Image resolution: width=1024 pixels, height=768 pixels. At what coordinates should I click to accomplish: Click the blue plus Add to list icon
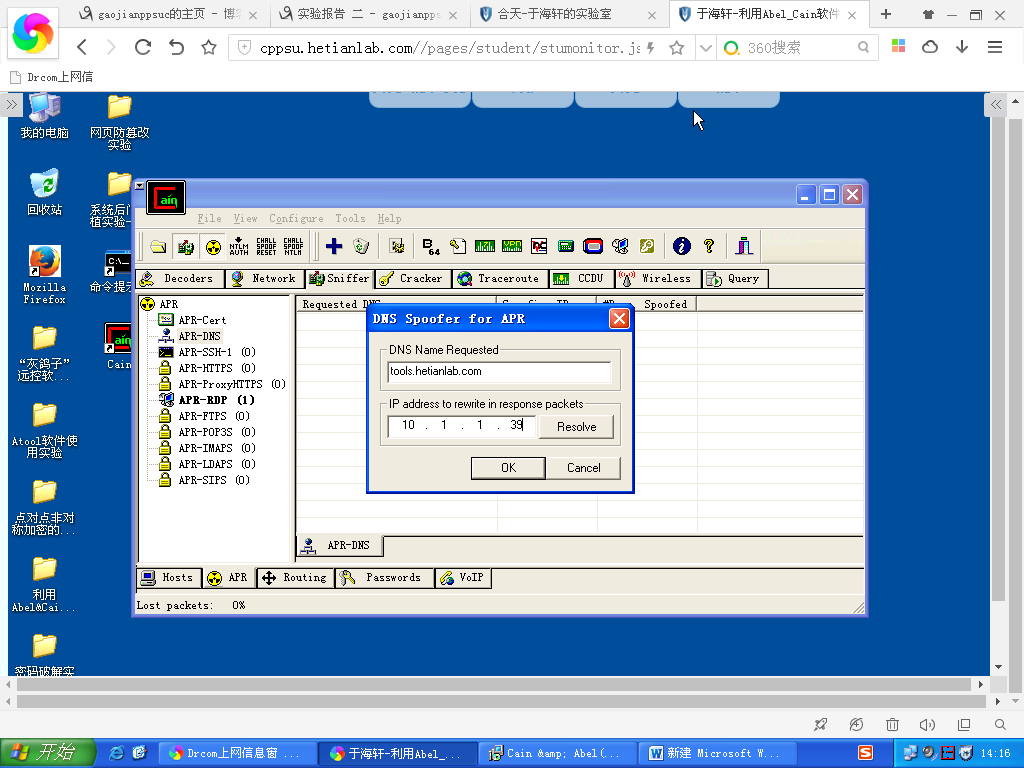coord(334,246)
